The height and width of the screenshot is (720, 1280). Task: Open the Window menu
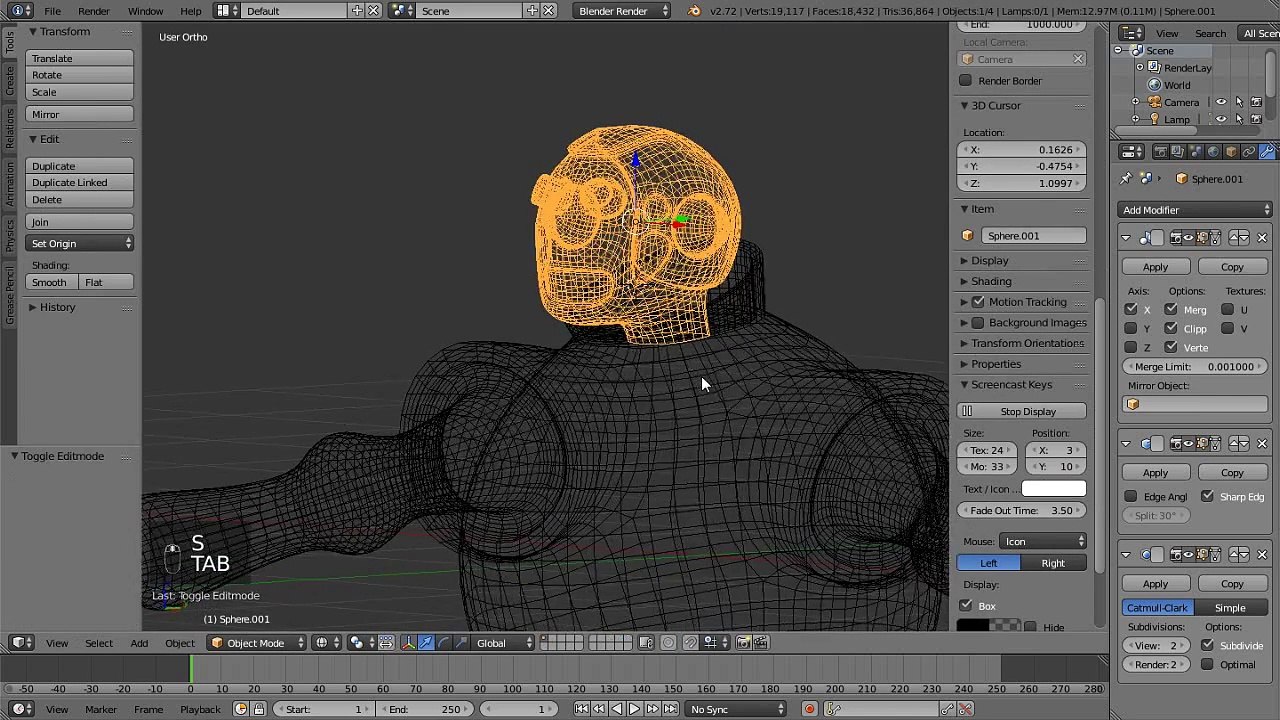point(145,11)
